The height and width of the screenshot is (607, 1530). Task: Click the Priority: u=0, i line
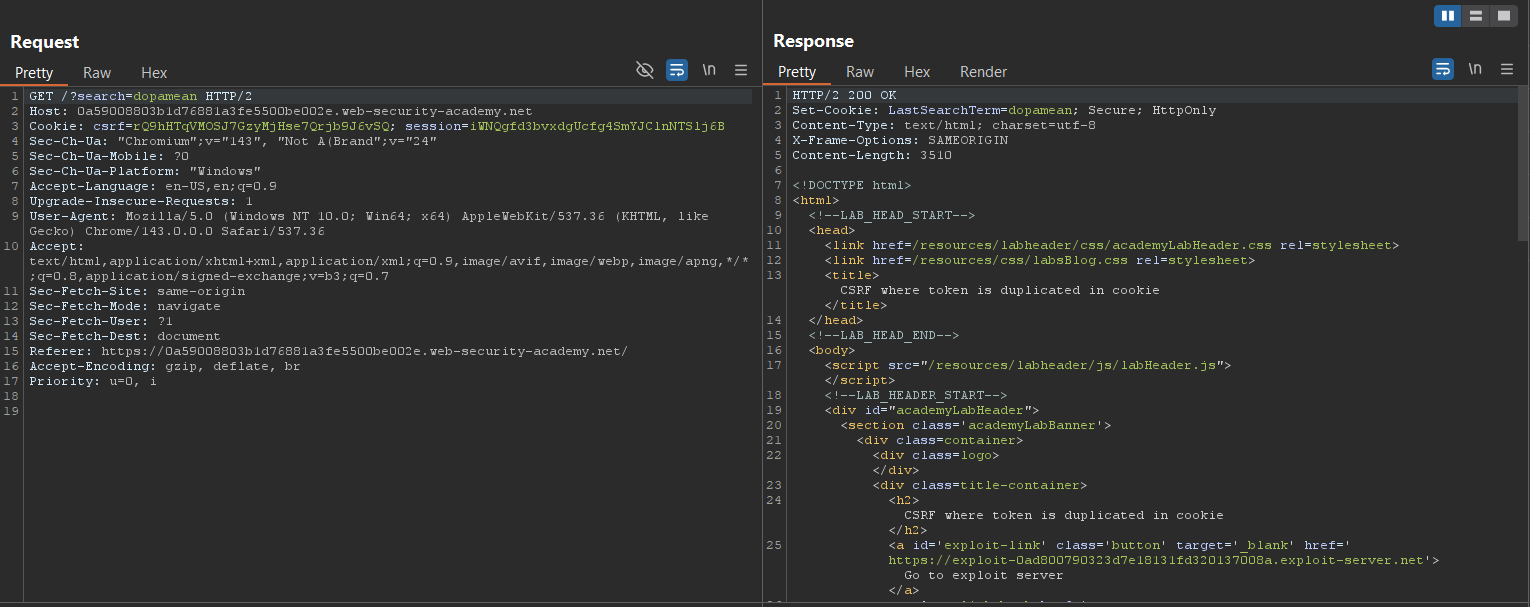click(93, 381)
